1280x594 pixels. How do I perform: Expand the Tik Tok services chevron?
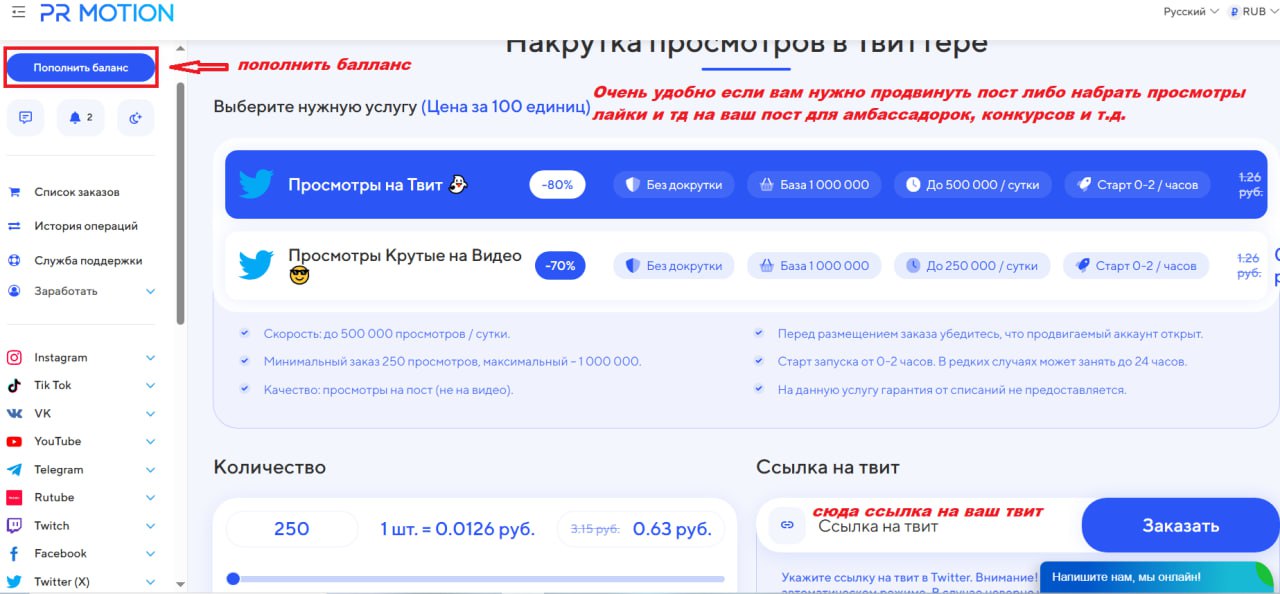tap(151, 385)
